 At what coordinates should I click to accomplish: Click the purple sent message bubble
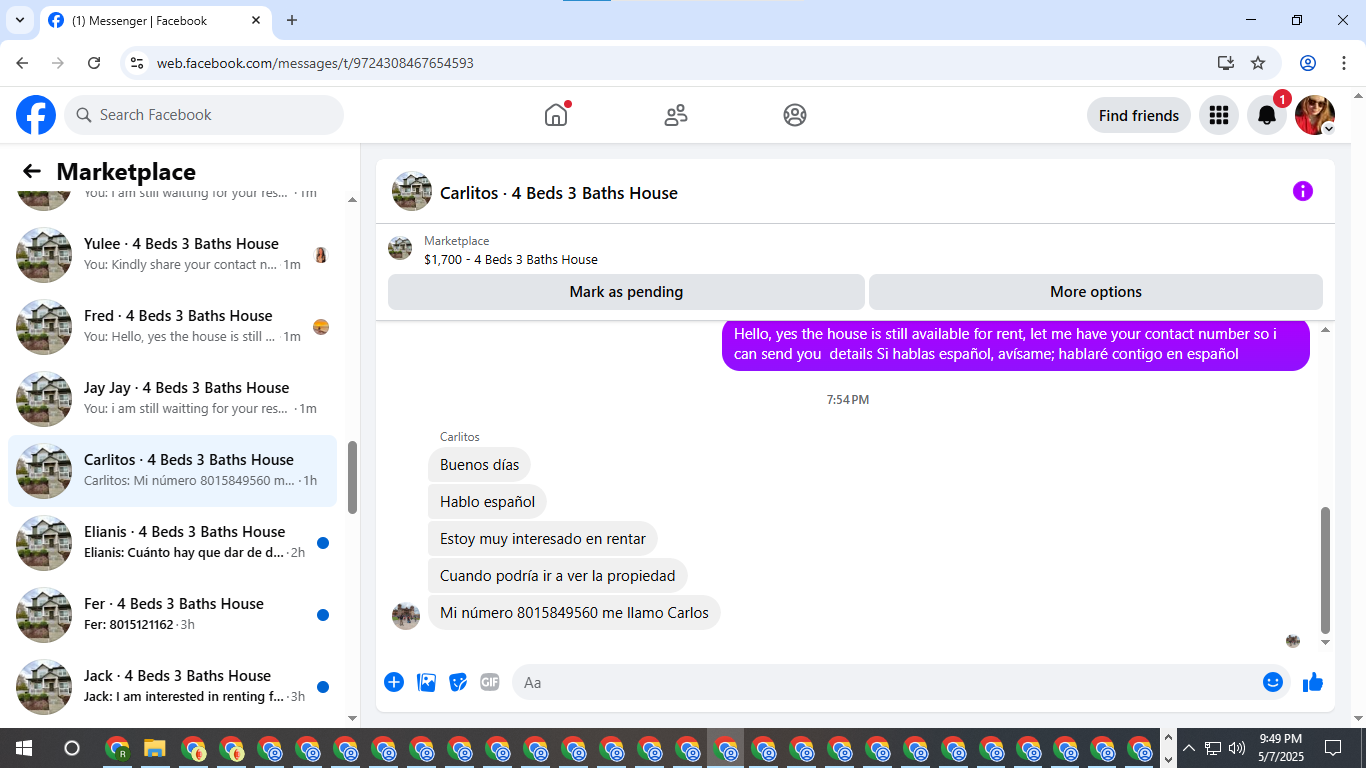point(1015,344)
